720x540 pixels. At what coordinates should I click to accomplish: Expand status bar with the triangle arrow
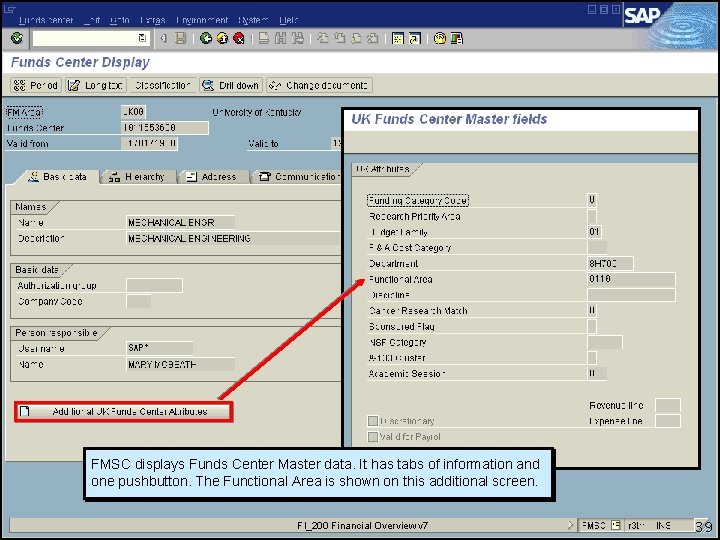click(570, 525)
